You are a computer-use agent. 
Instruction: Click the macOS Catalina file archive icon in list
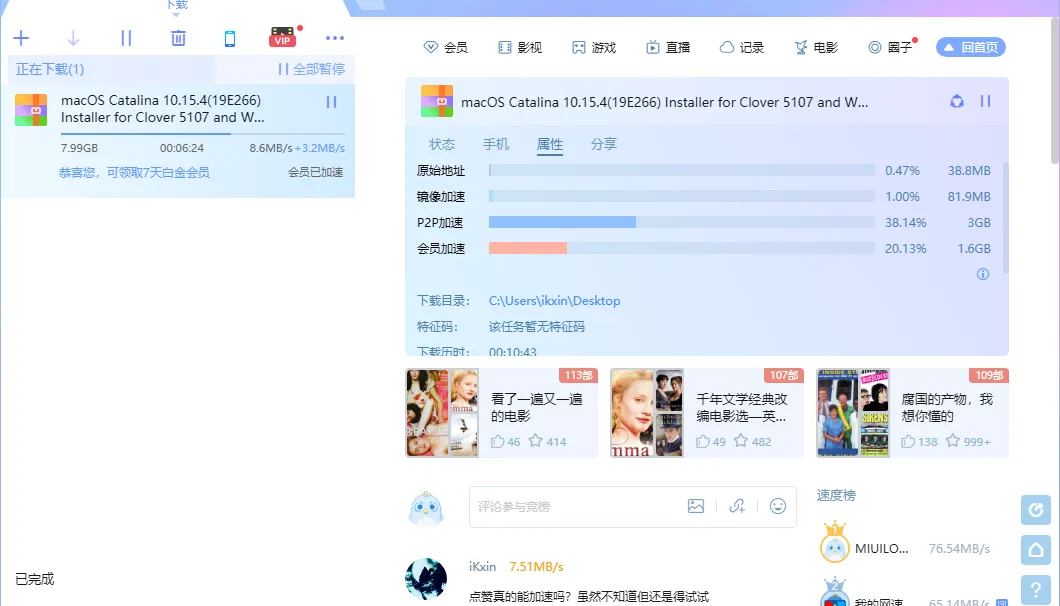point(31,110)
